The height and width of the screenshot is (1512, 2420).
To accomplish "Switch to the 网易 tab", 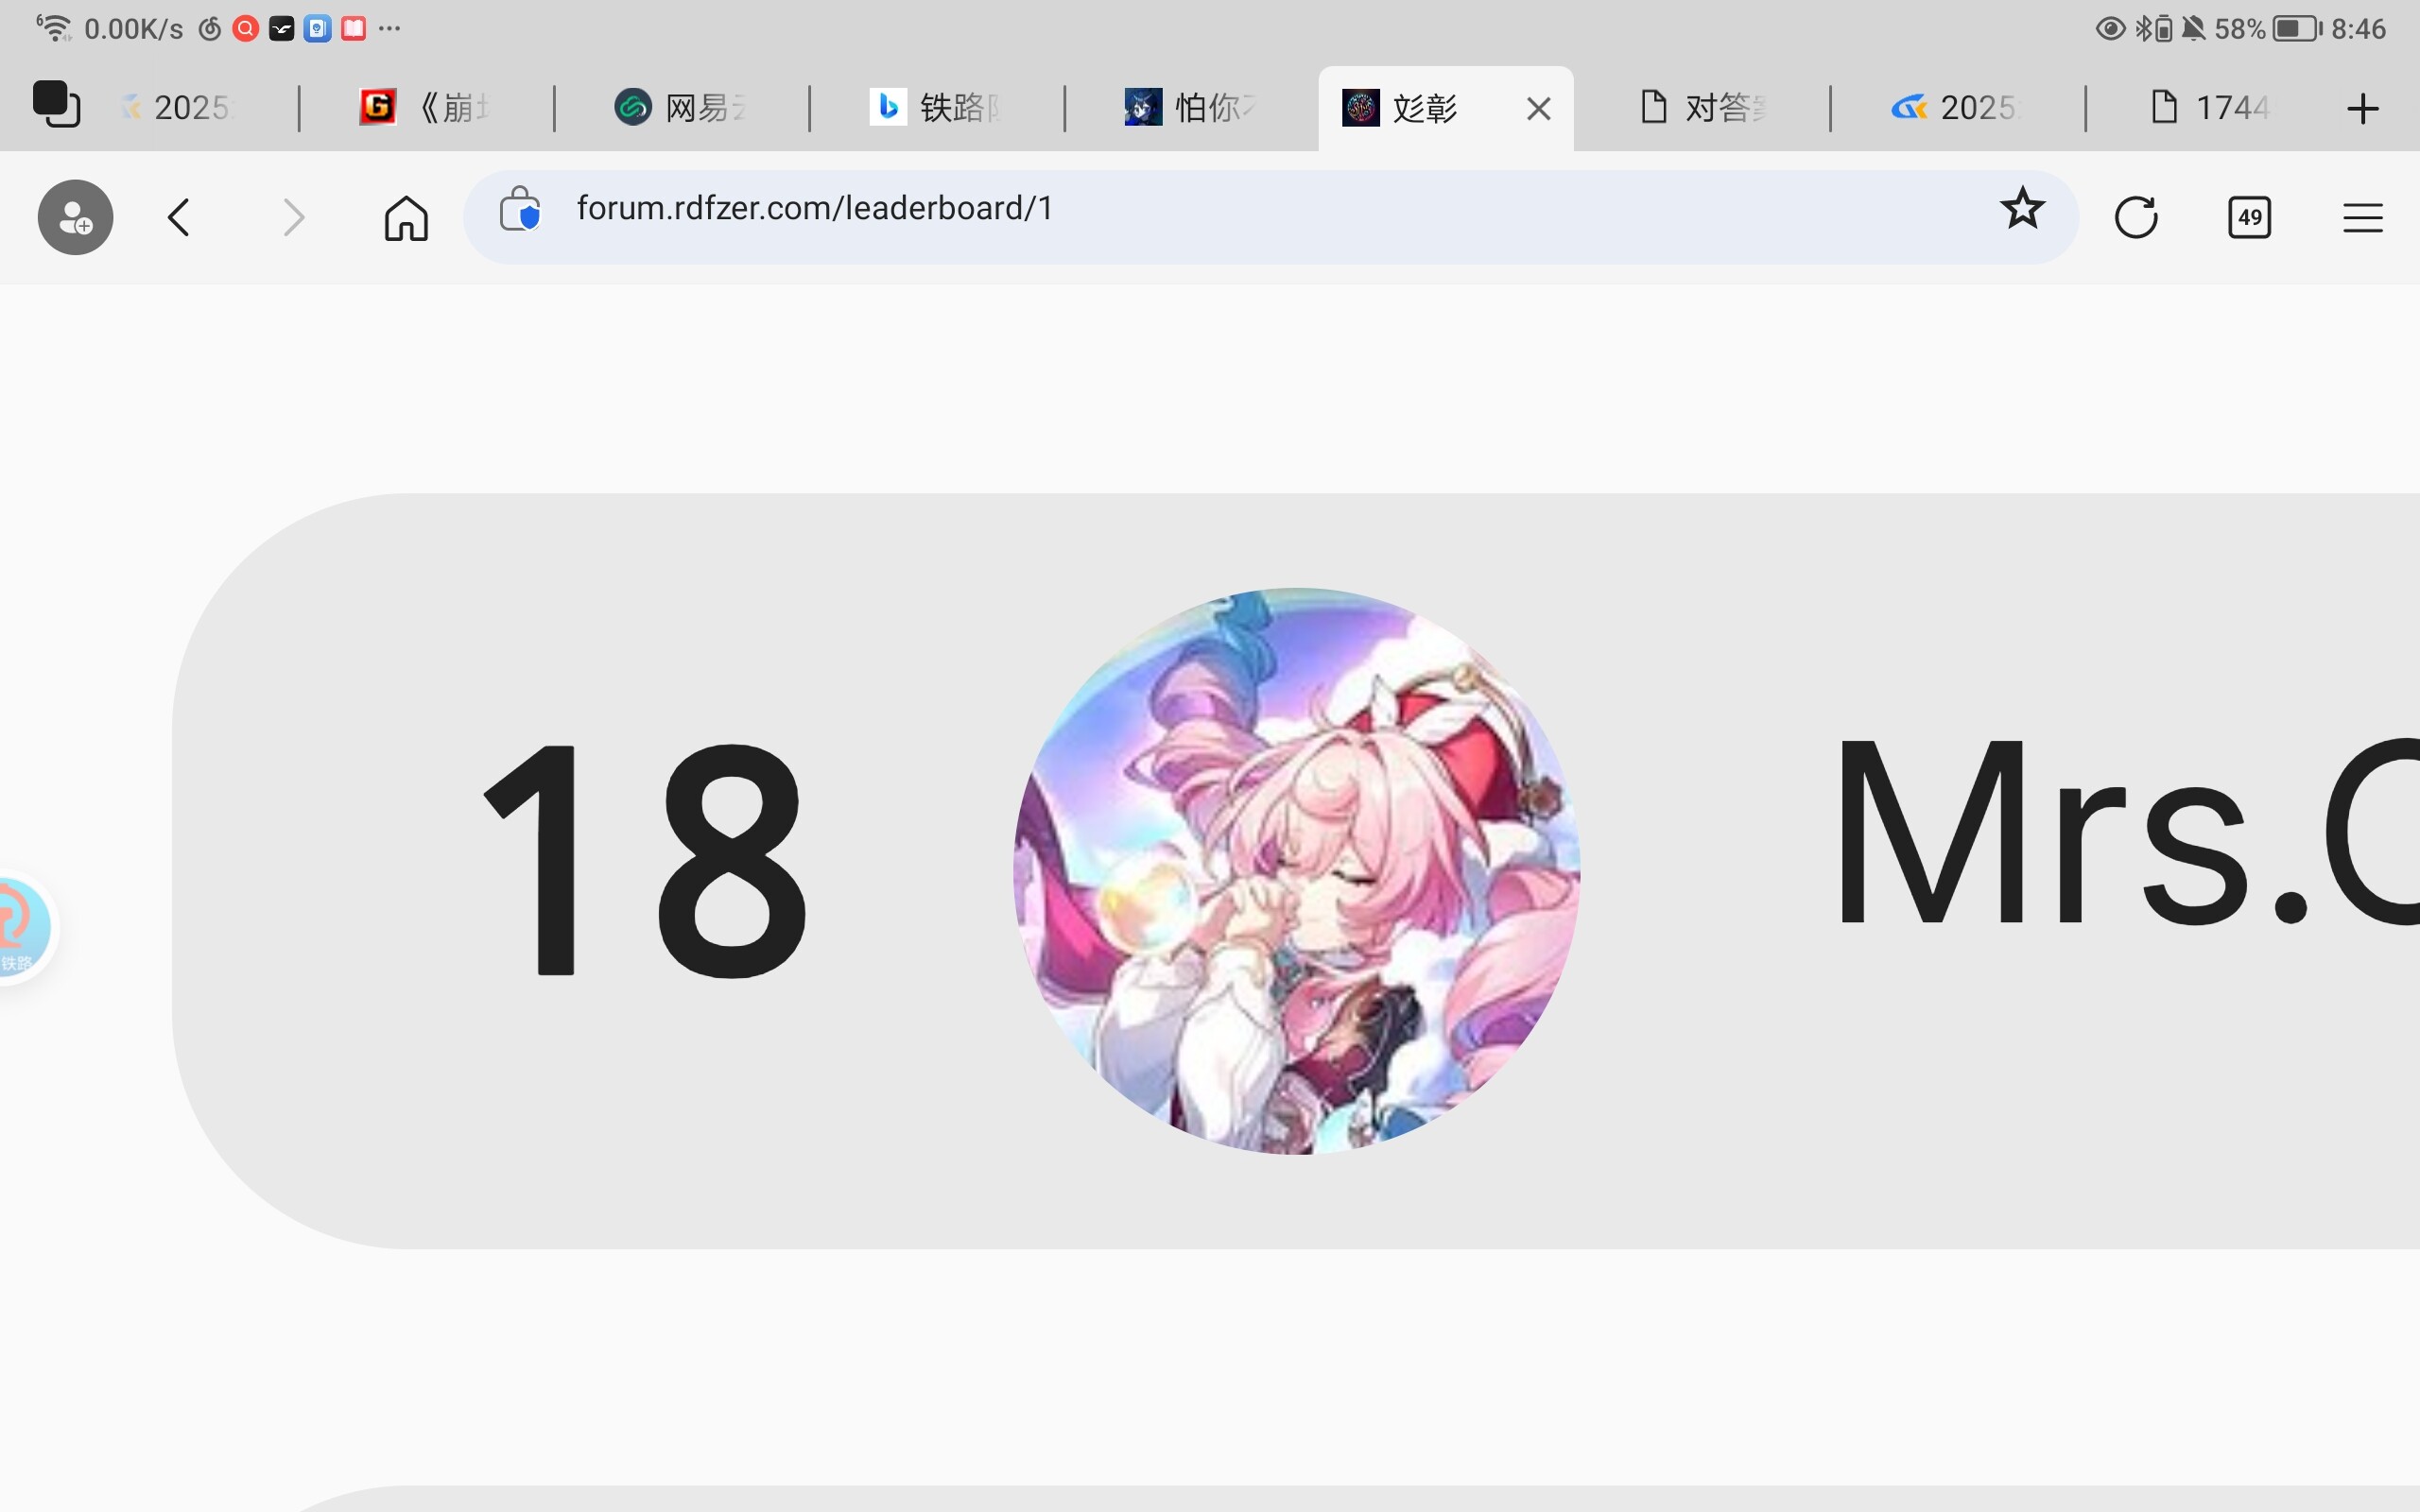I will pyautogui.click(x=681, y=108).
